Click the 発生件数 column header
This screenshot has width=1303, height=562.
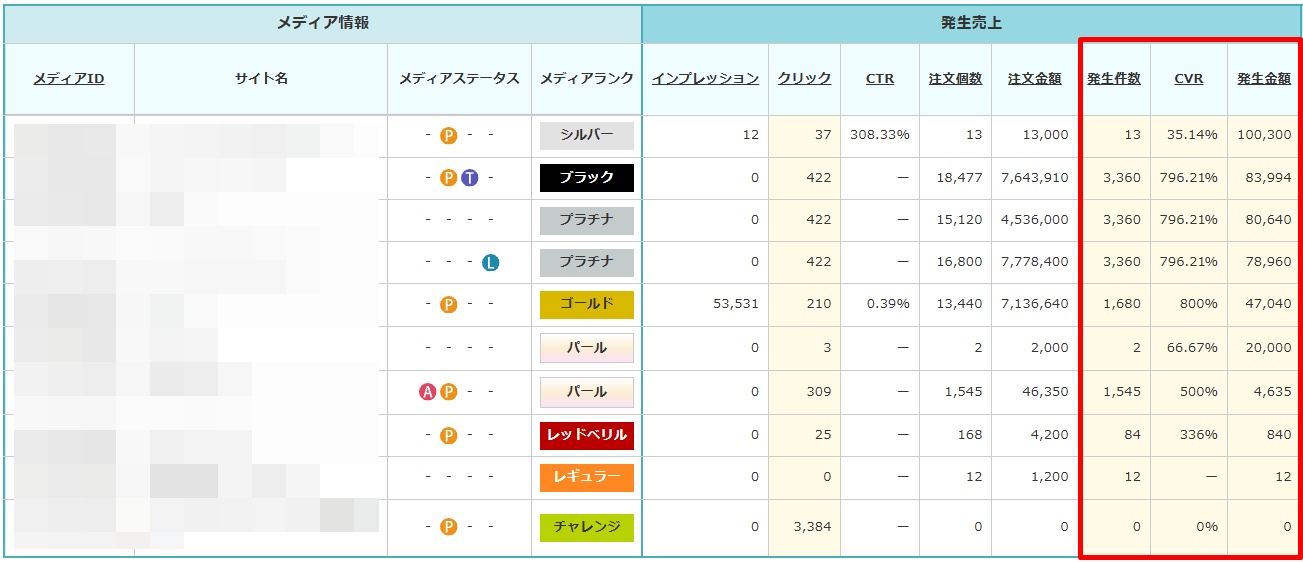point(1114,78)
